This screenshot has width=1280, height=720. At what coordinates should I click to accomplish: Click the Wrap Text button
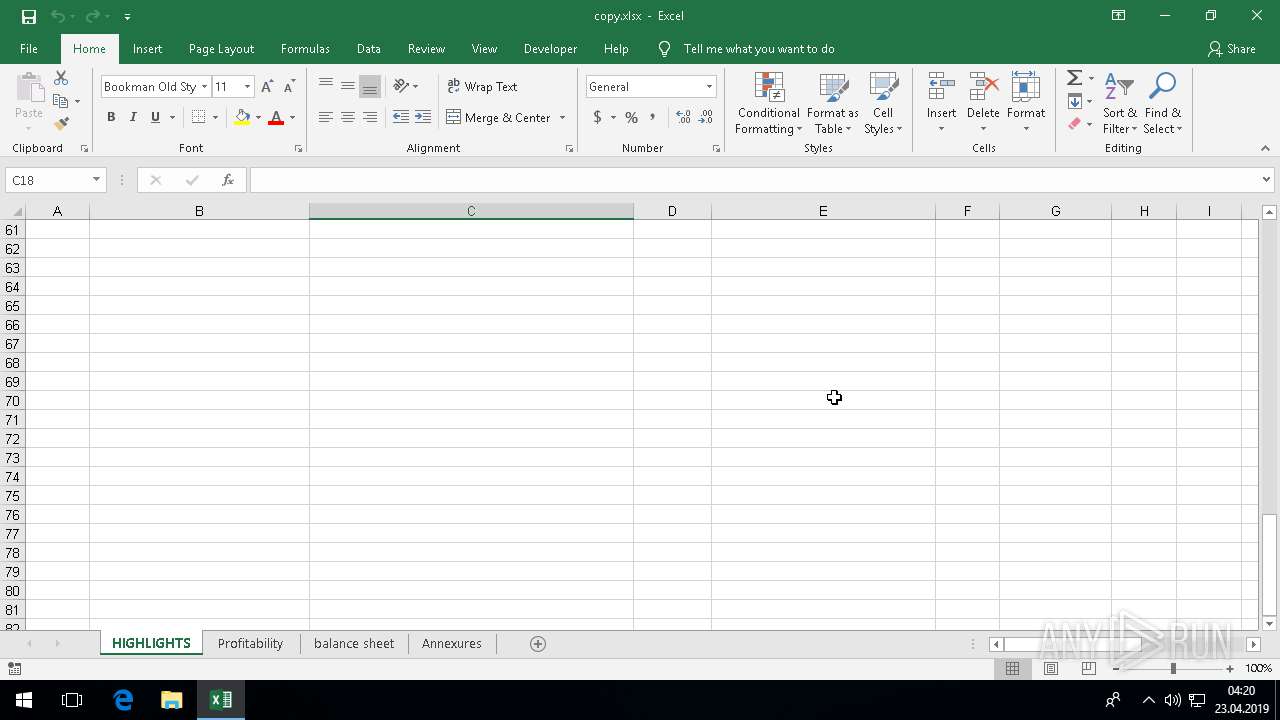482,86
